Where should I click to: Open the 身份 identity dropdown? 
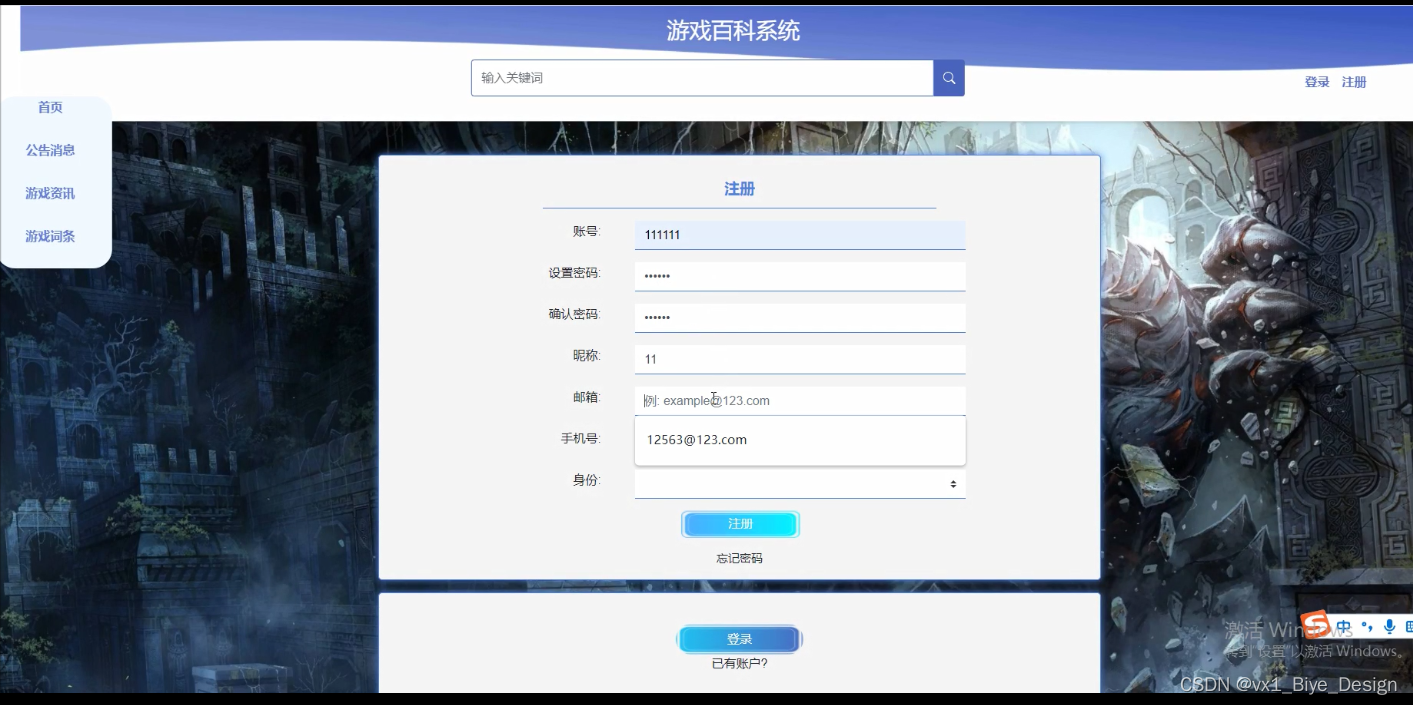click(800, 484)
